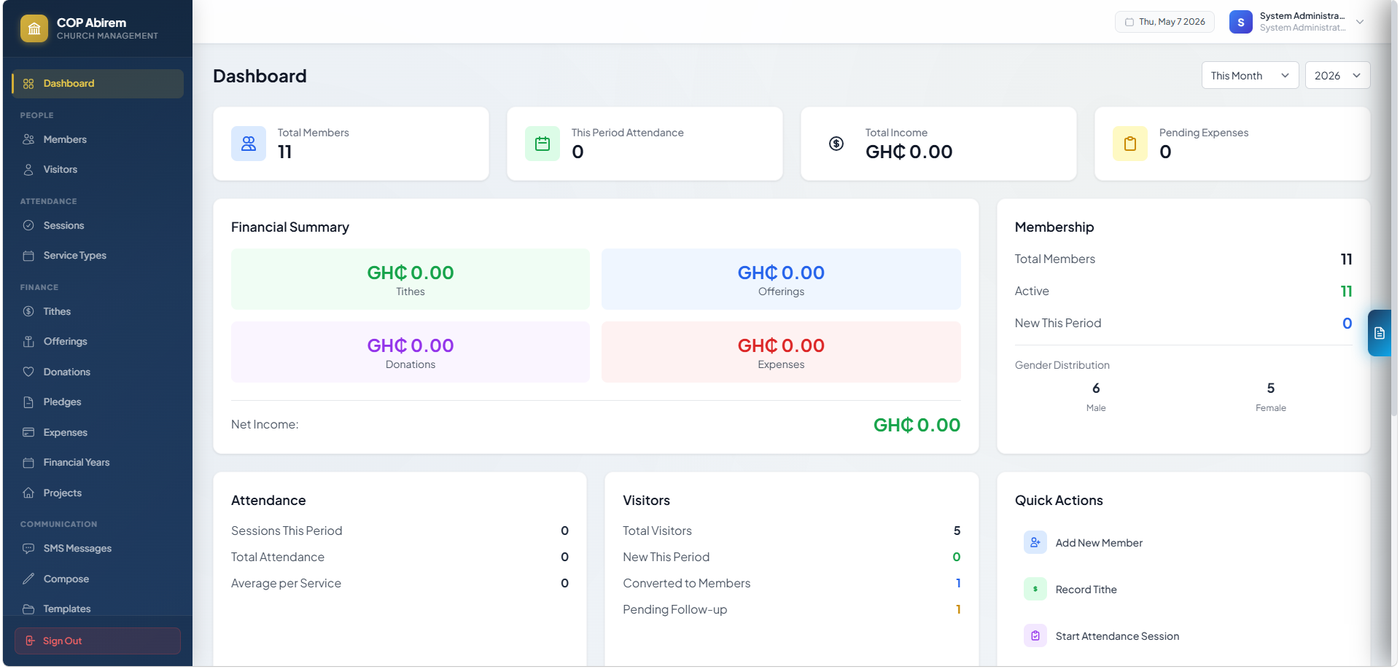Screen dimensions: 1400x669
Task: Open the This Month period dropdown
Action: coord(1250,76)
